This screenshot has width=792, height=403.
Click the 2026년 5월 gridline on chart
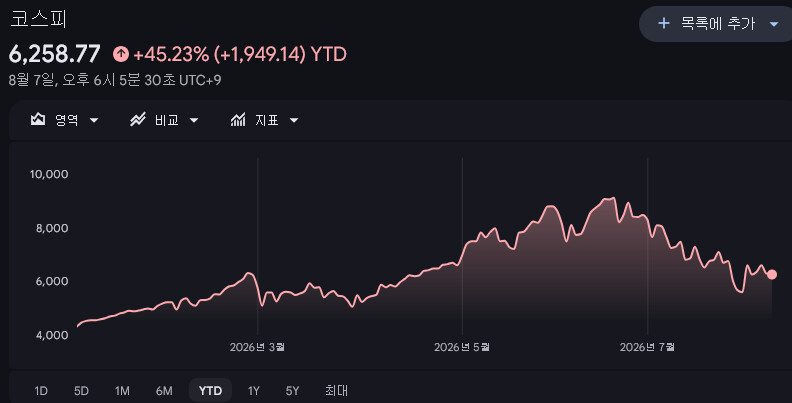462,247
